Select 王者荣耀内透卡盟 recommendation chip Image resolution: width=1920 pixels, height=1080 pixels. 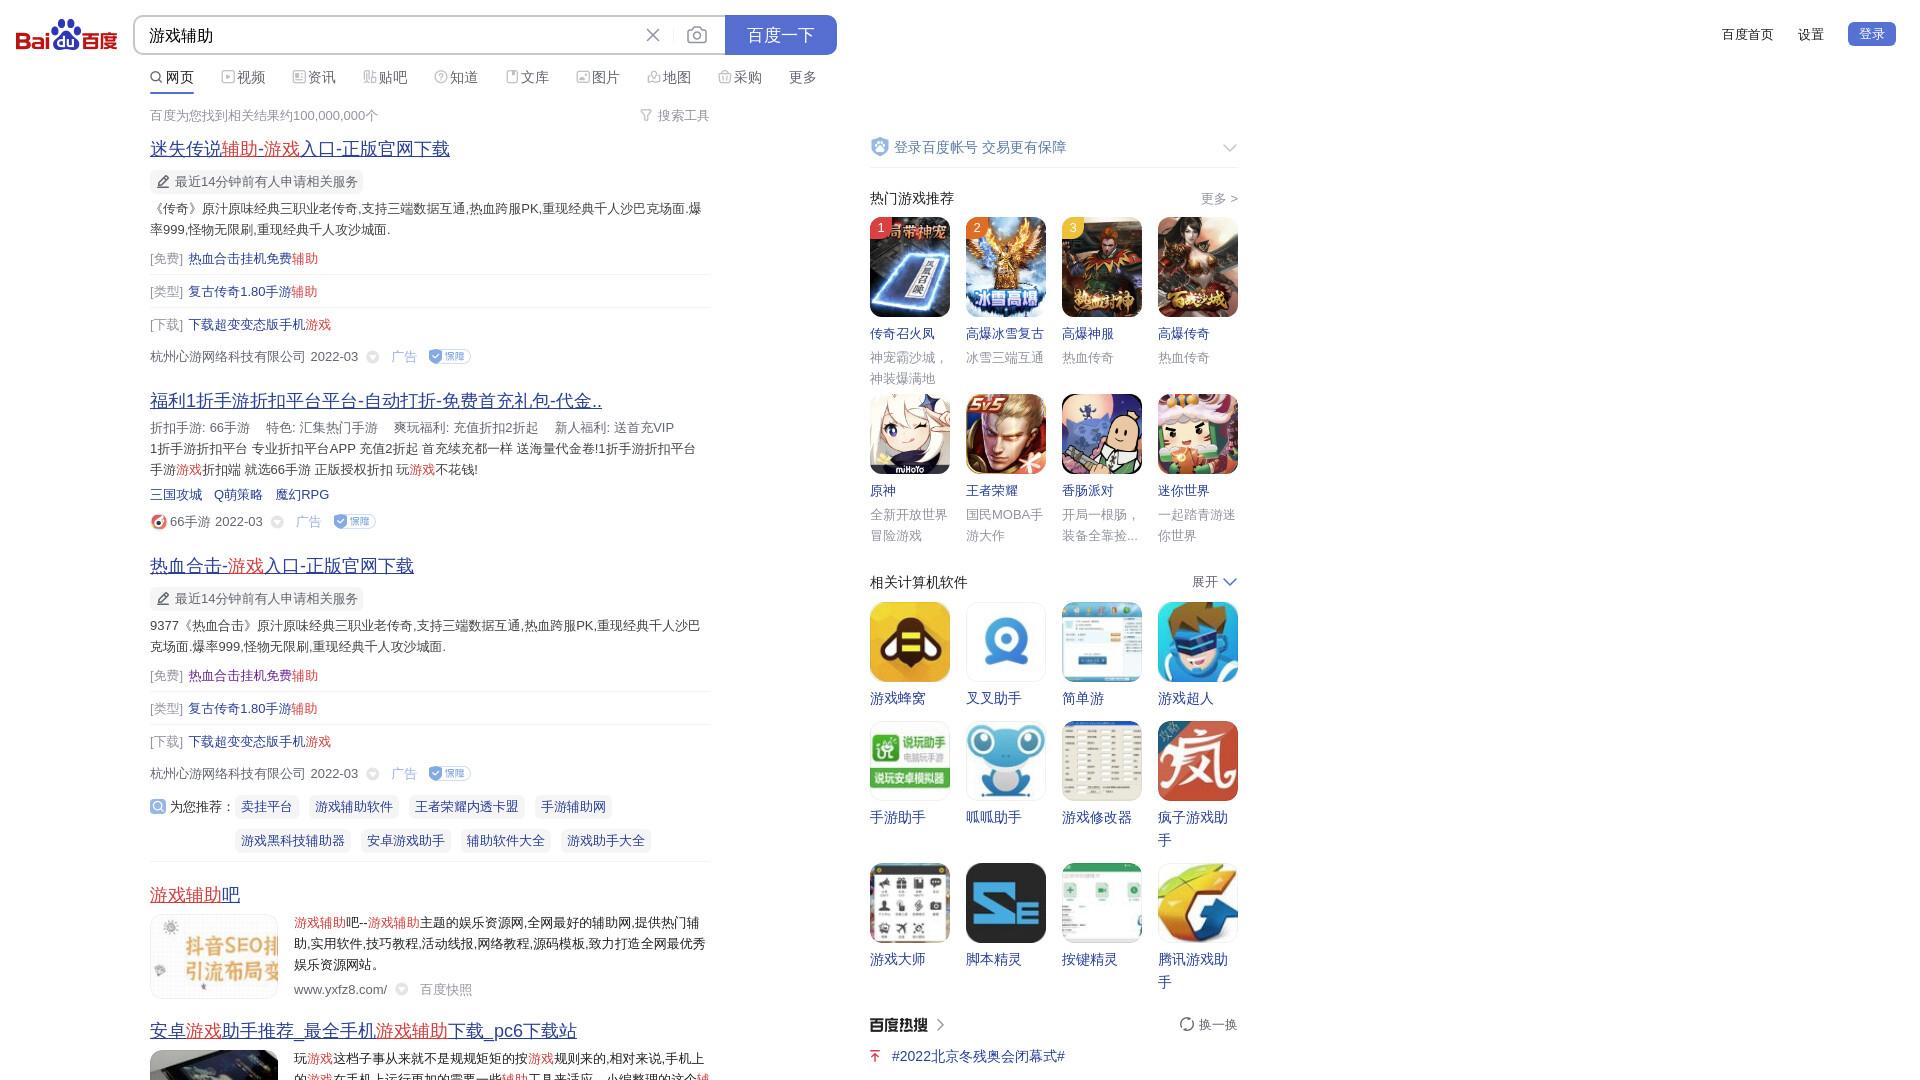[x=467, y=807]
